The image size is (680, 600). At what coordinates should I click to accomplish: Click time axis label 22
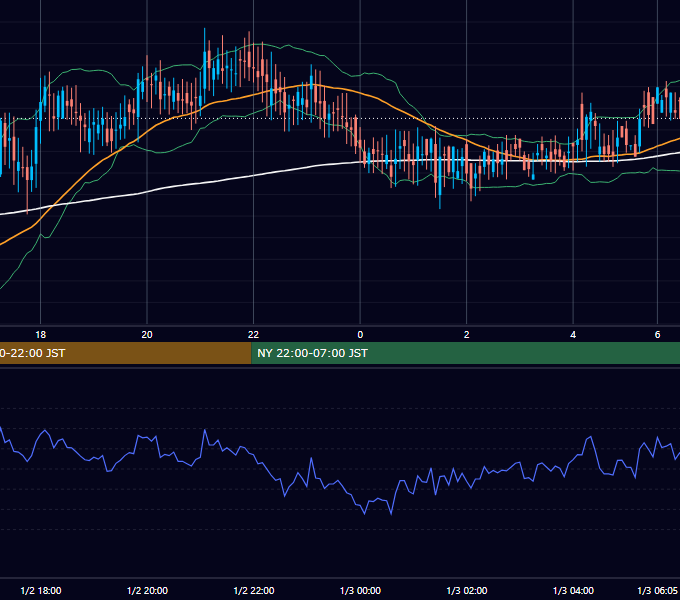tap(253, 335)
